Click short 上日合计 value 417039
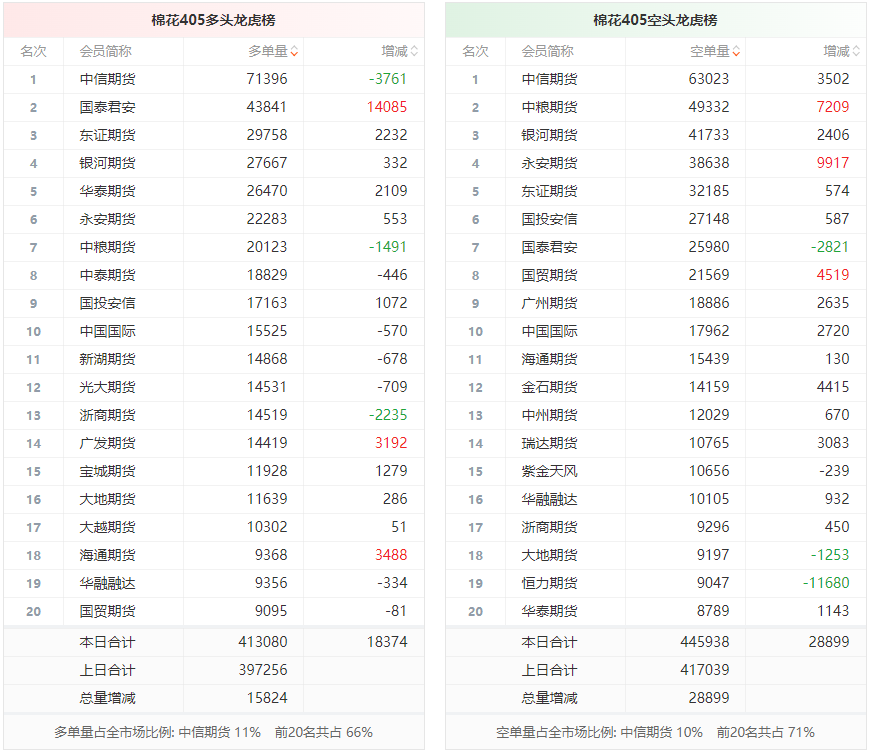The height and width of the screenshot is (753, 870). pos(705,670)
